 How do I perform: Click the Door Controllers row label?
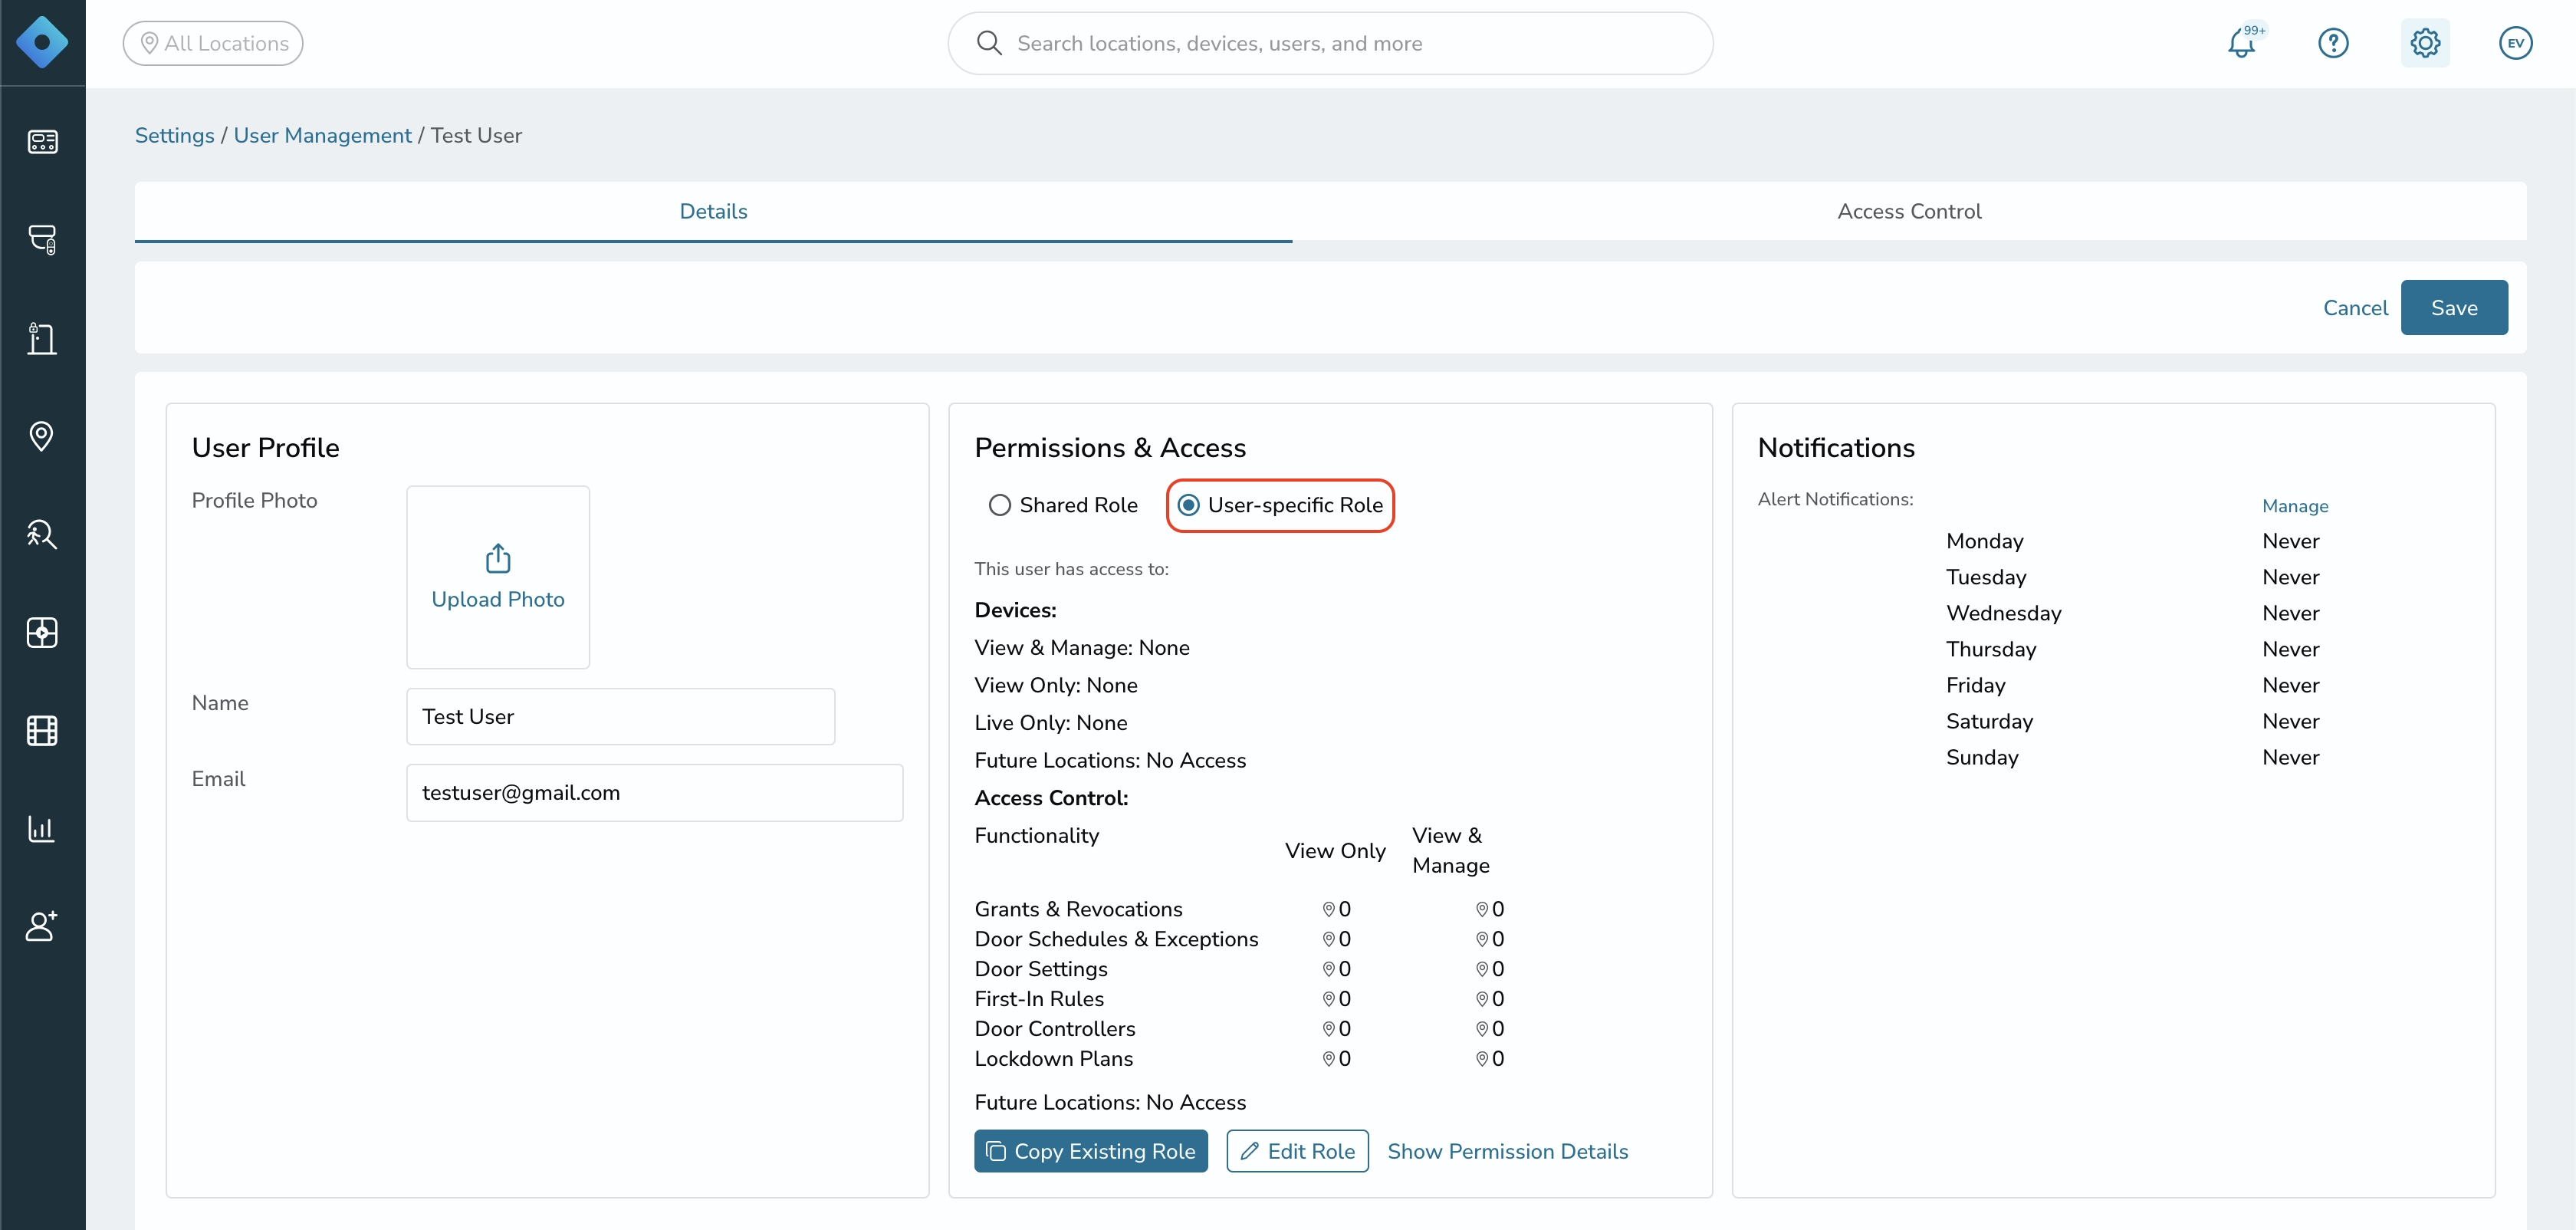(1055, 1028)
